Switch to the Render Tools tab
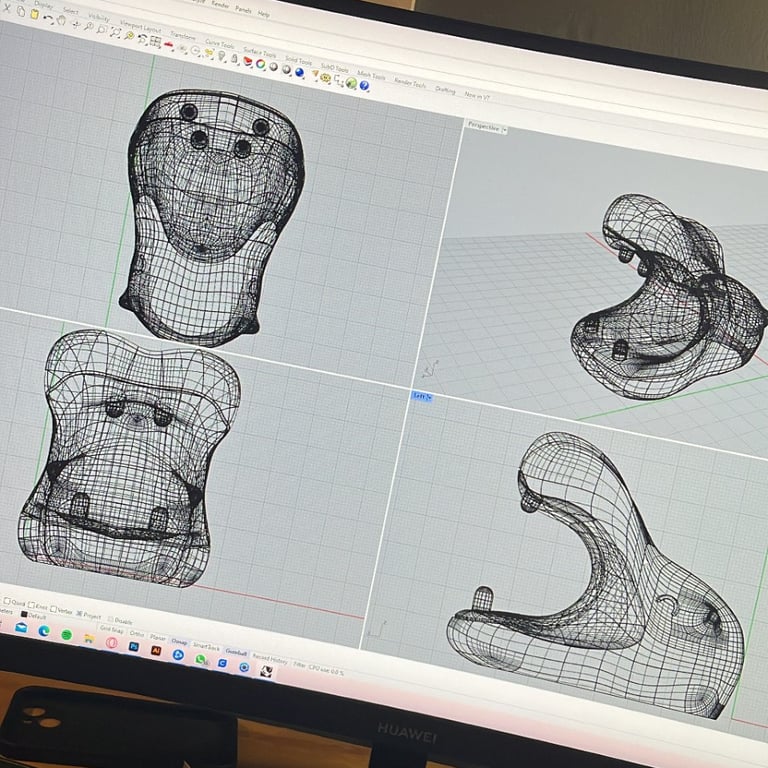Screen dimensions: 768x768 [x=410, y=83]
